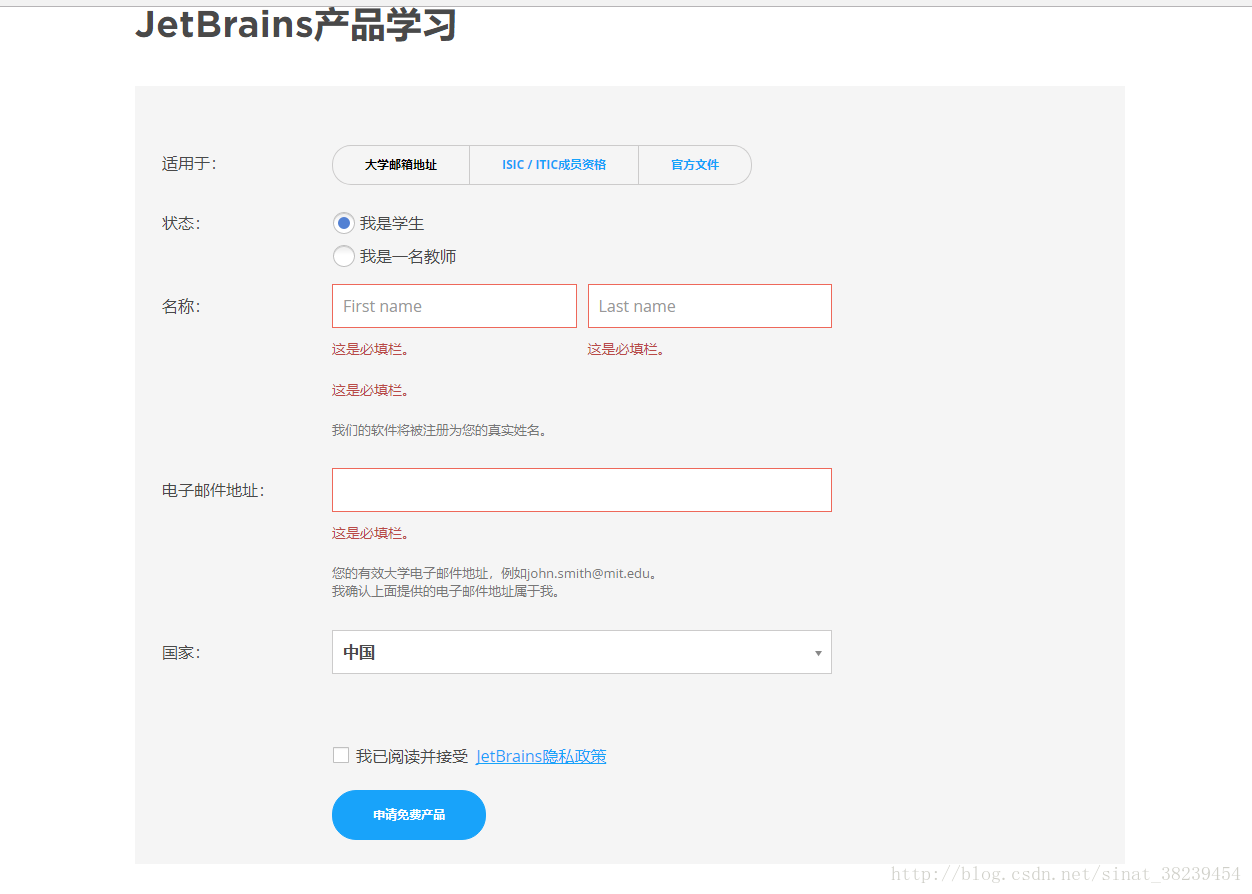The width and height of the screenshot is (1252, 894).
Task: Click the john.smith@mit.edu example text
Action: click(589, 573)
